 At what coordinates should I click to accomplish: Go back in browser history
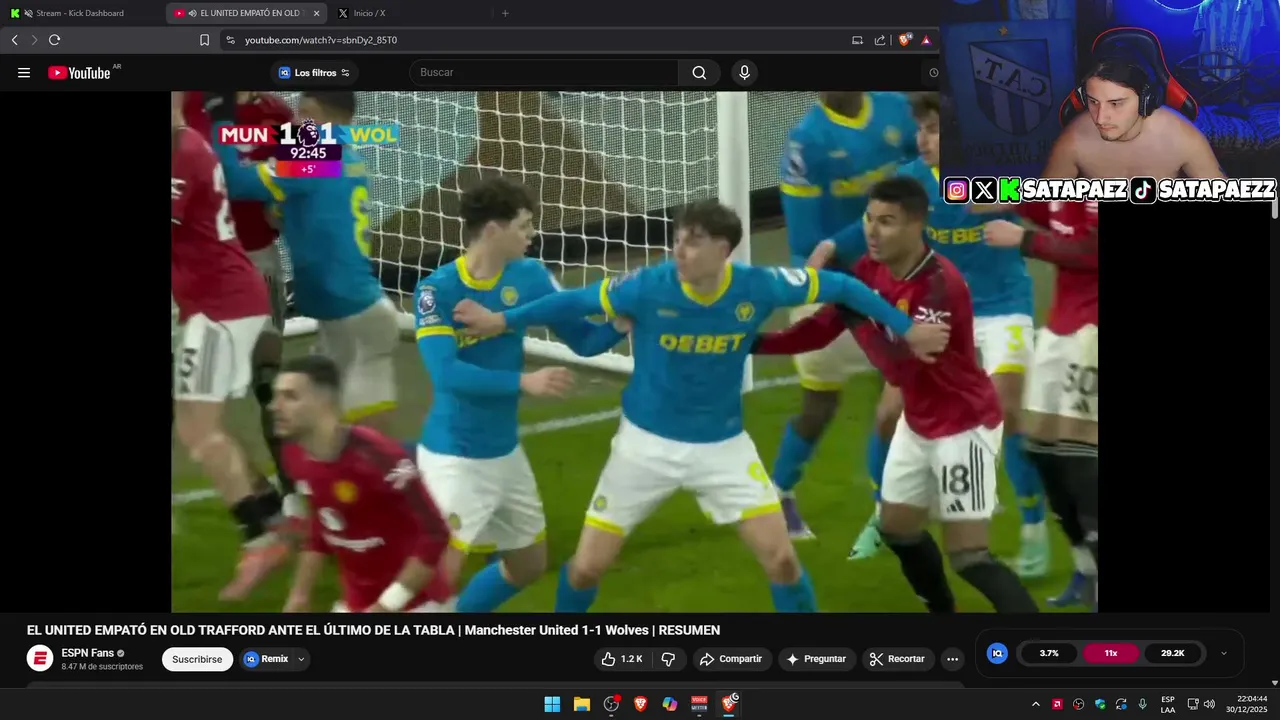[14, 40]
